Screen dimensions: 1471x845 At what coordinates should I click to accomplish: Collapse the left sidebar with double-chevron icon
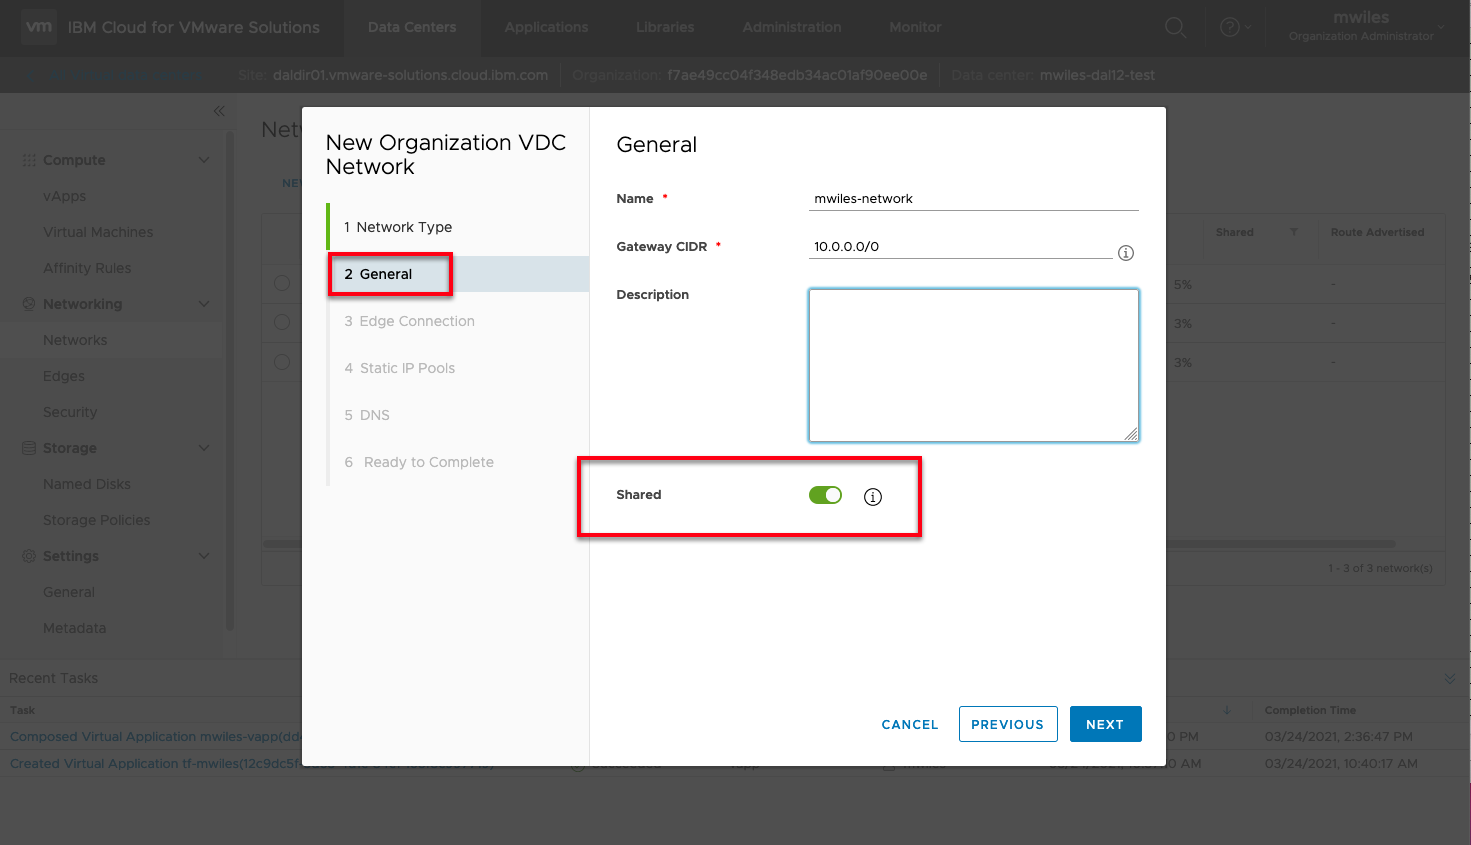219,111
